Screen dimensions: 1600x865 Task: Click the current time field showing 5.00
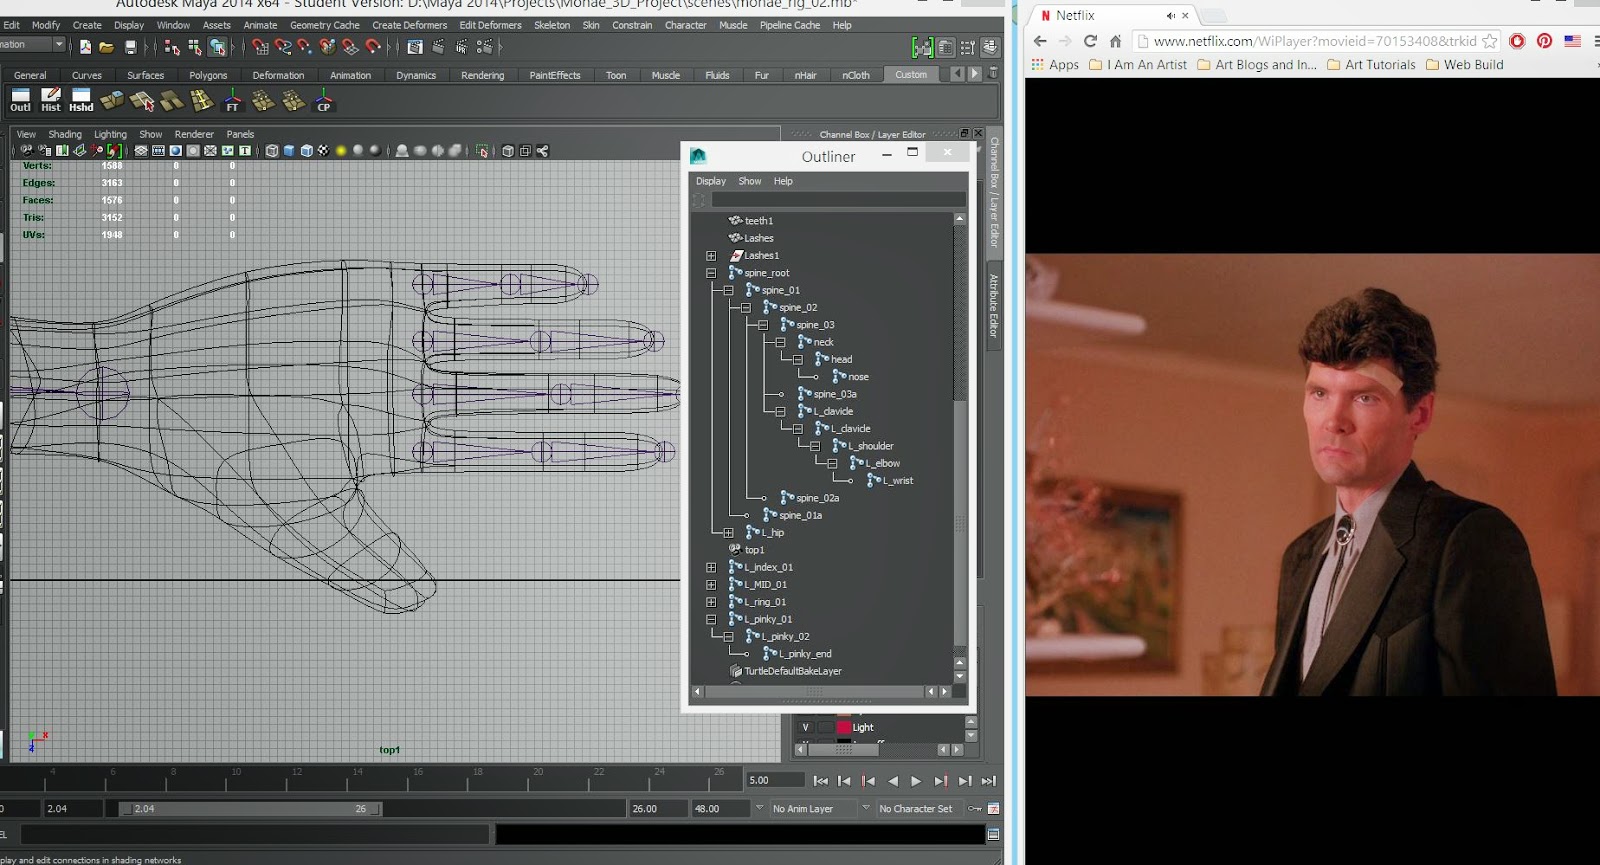point(775,780)
